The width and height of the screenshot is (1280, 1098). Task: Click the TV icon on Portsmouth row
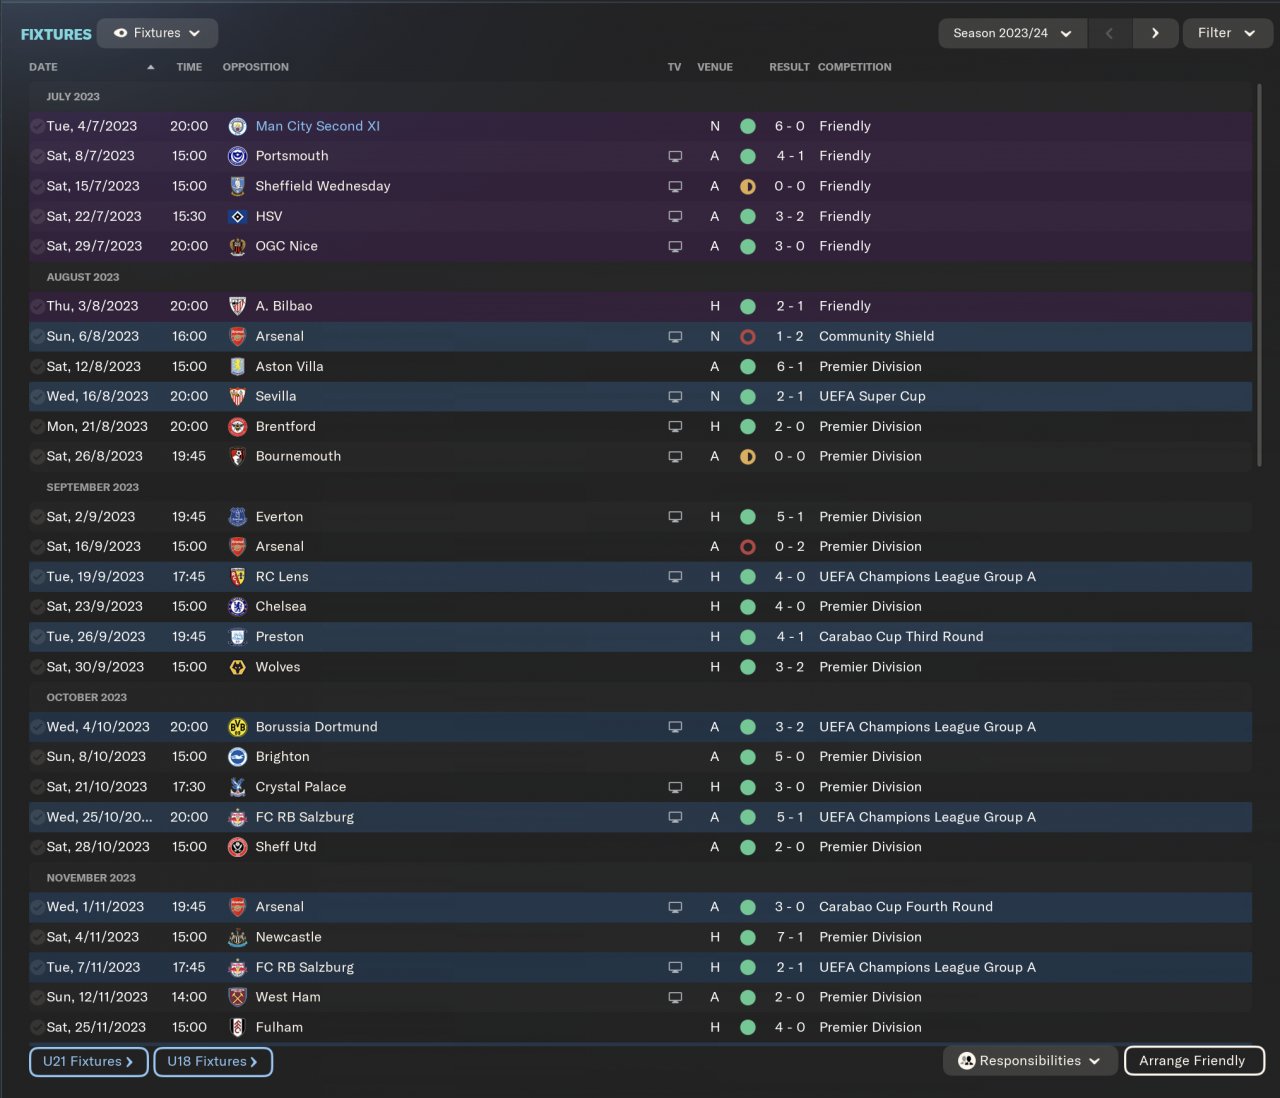pyautogui.click(x=675, y=157)
